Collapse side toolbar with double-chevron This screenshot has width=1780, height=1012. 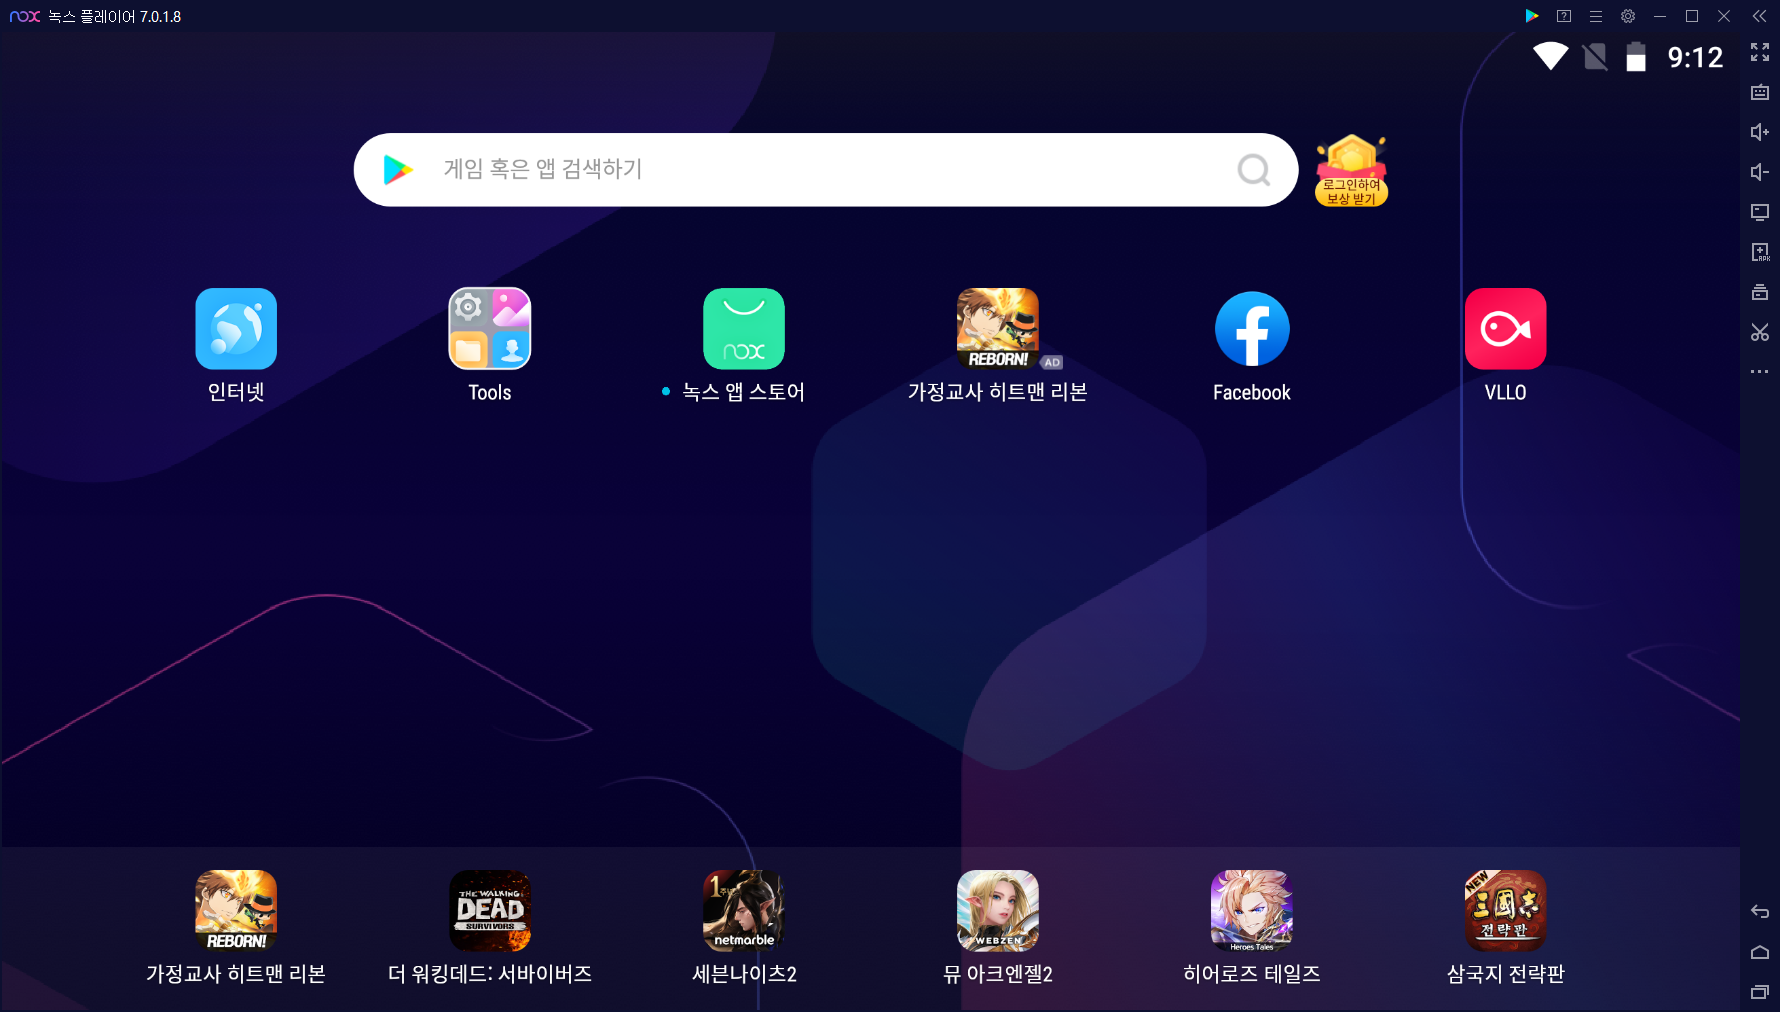tap(1760, 16)
